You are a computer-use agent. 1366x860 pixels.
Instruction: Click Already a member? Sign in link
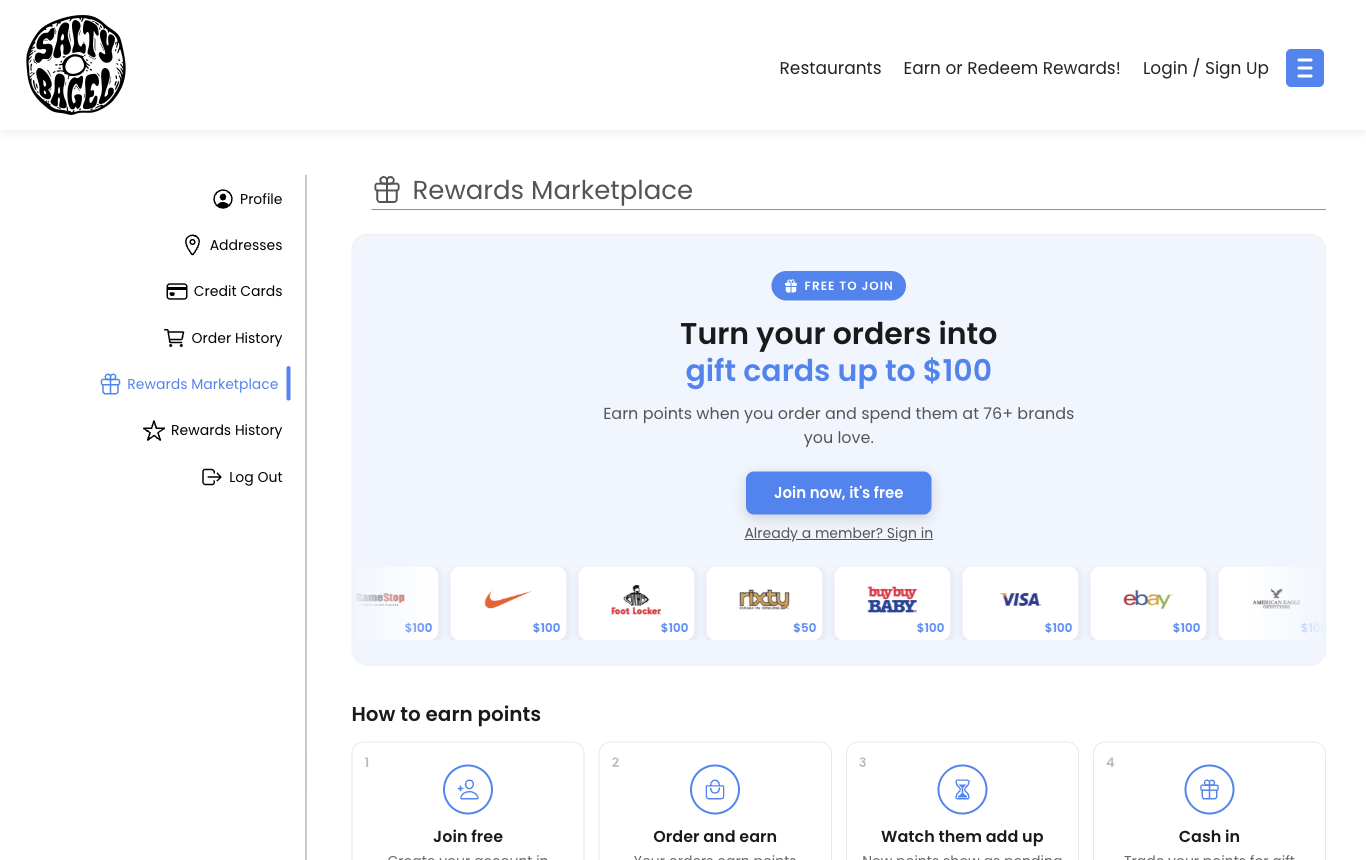[839, 533]
